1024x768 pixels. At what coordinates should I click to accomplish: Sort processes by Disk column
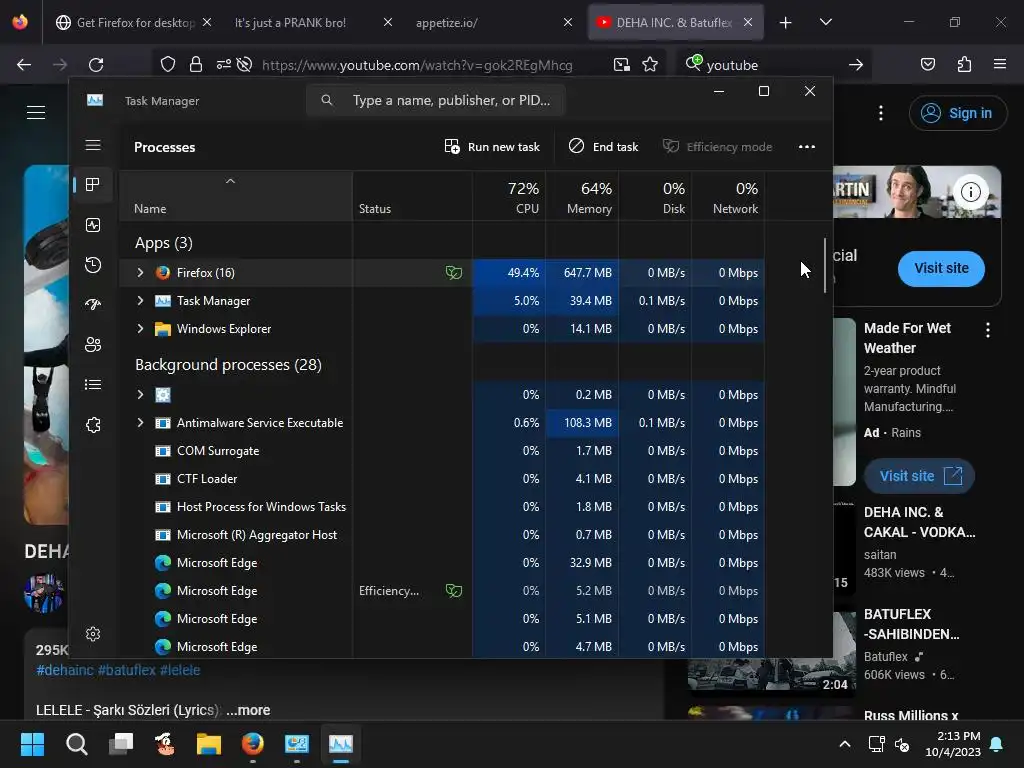pos(655,197)
